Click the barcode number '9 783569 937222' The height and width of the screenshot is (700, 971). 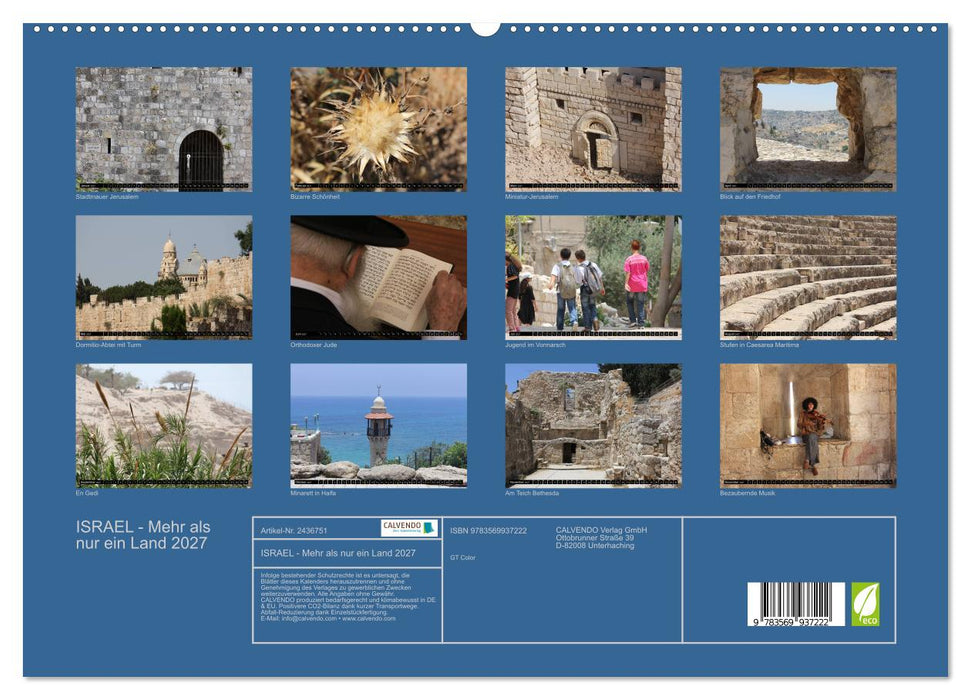point(791,622)
